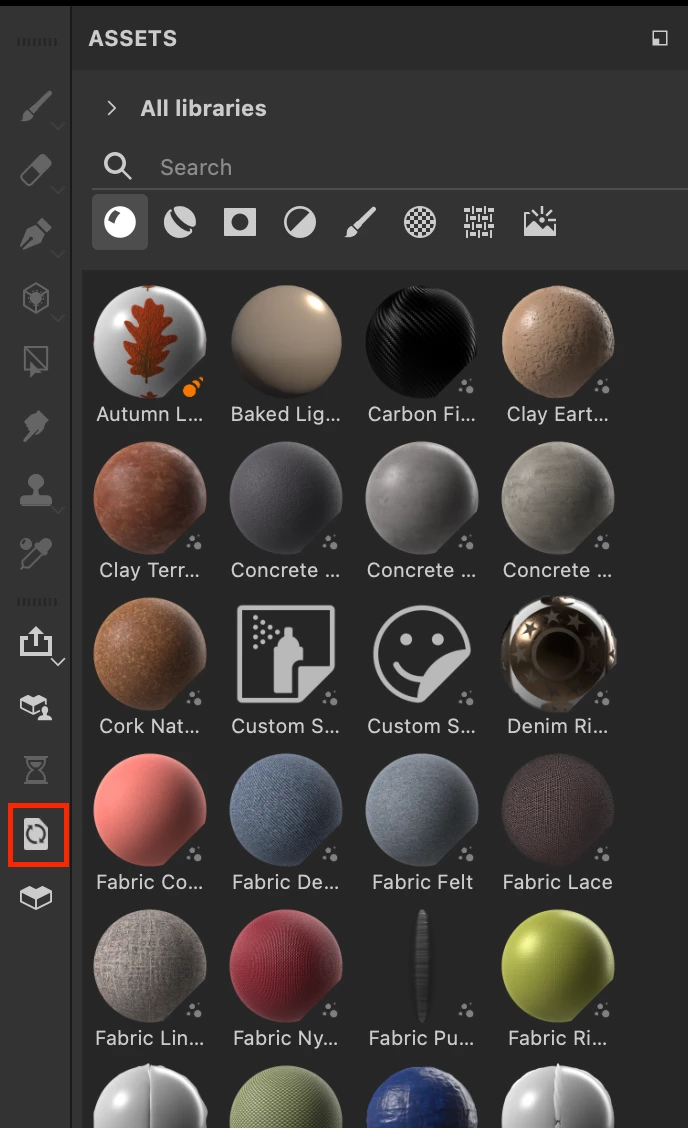This screenshot has height=1128, width=688.
Task: Select the Autumn Leaf material thumbnail
Action: click(150, 342)
